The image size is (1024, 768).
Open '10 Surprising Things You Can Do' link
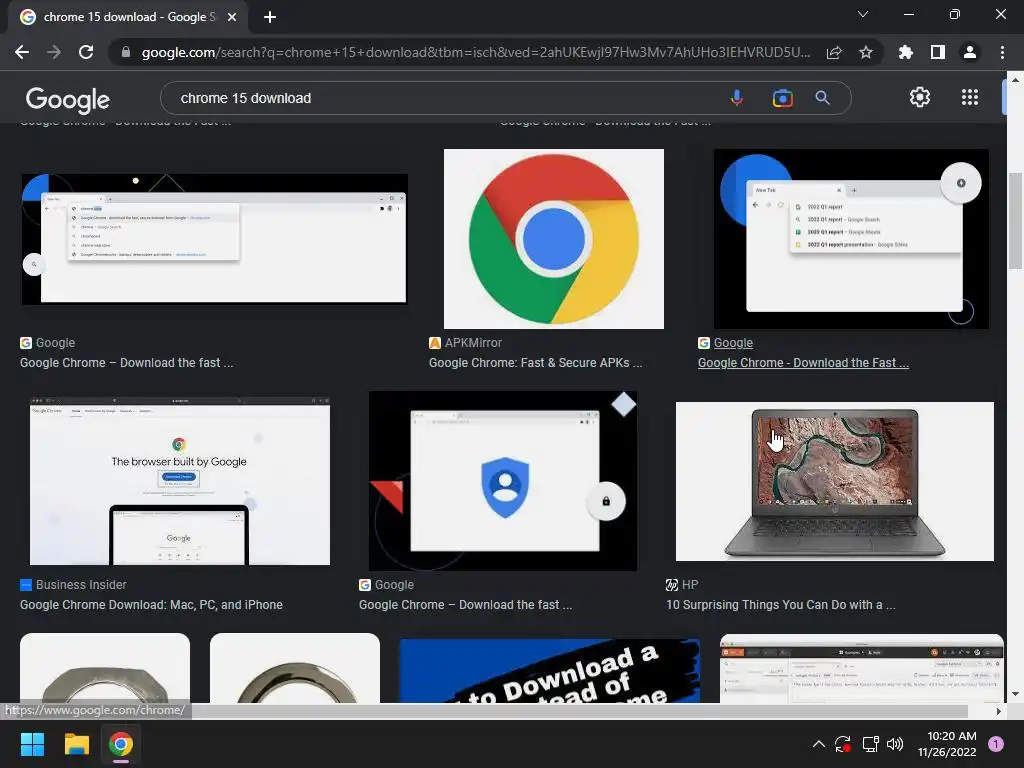(x=781, y=605)
